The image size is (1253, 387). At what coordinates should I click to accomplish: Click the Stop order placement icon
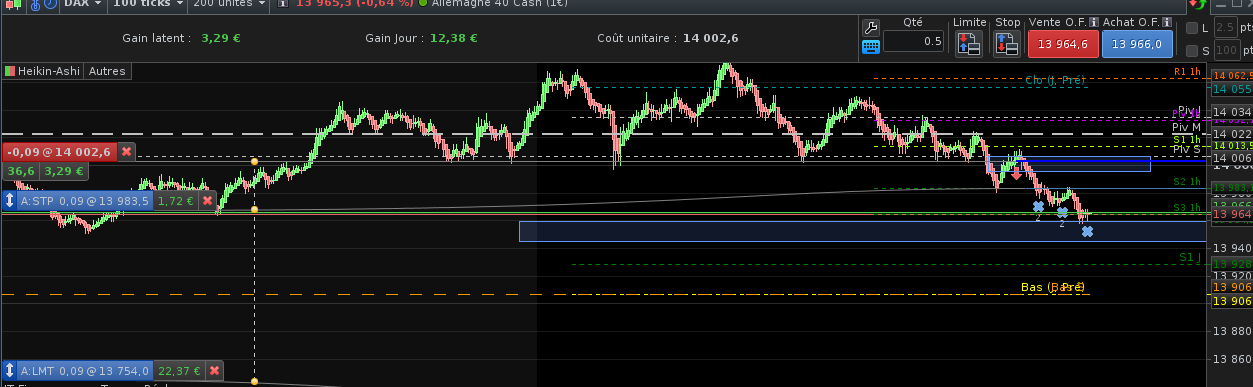pos(1008,43)
